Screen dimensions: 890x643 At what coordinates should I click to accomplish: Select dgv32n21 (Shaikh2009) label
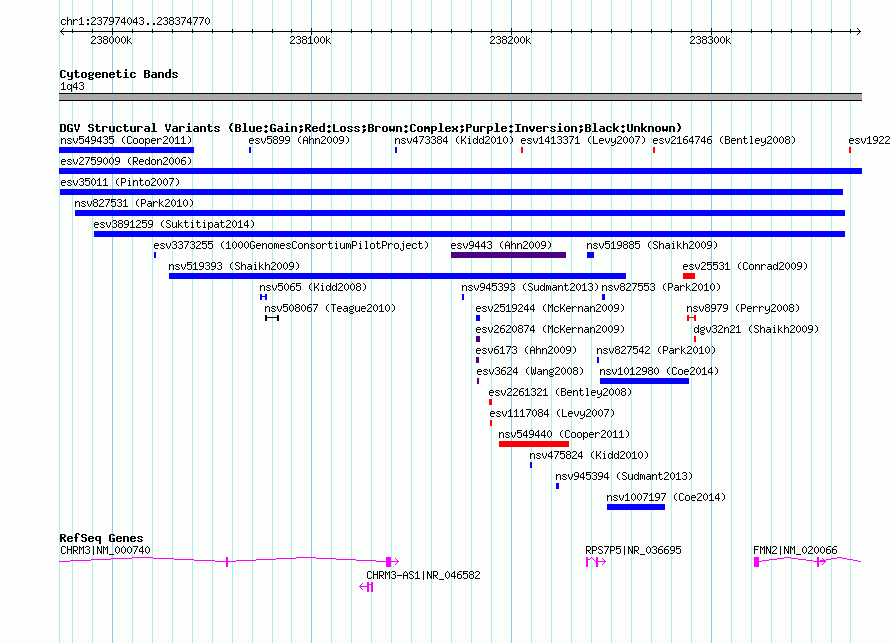click(756, 329)
